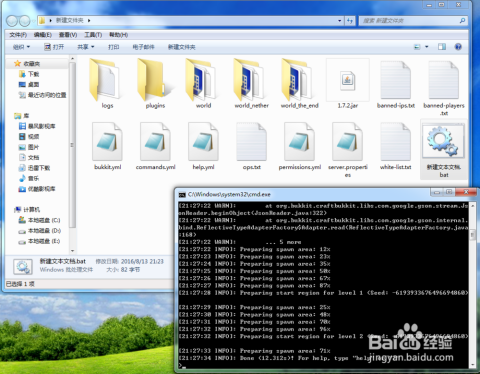Screen dimensions: 480x374
Task: Click the Explorer back navigation button
Action: point(12,21)
